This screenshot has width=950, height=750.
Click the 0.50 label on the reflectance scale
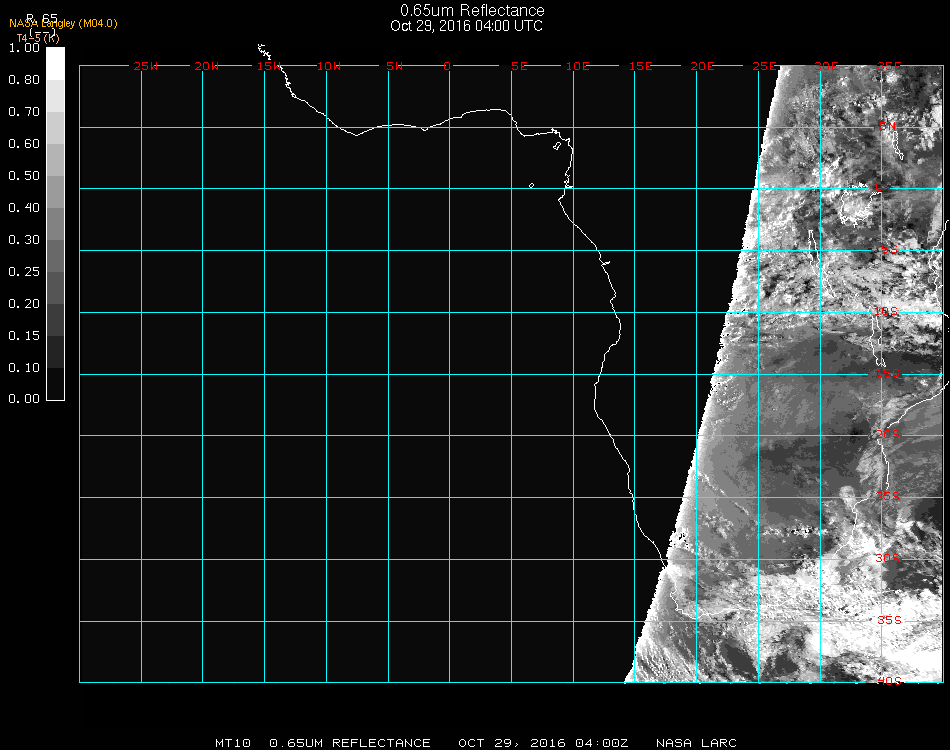23,176
